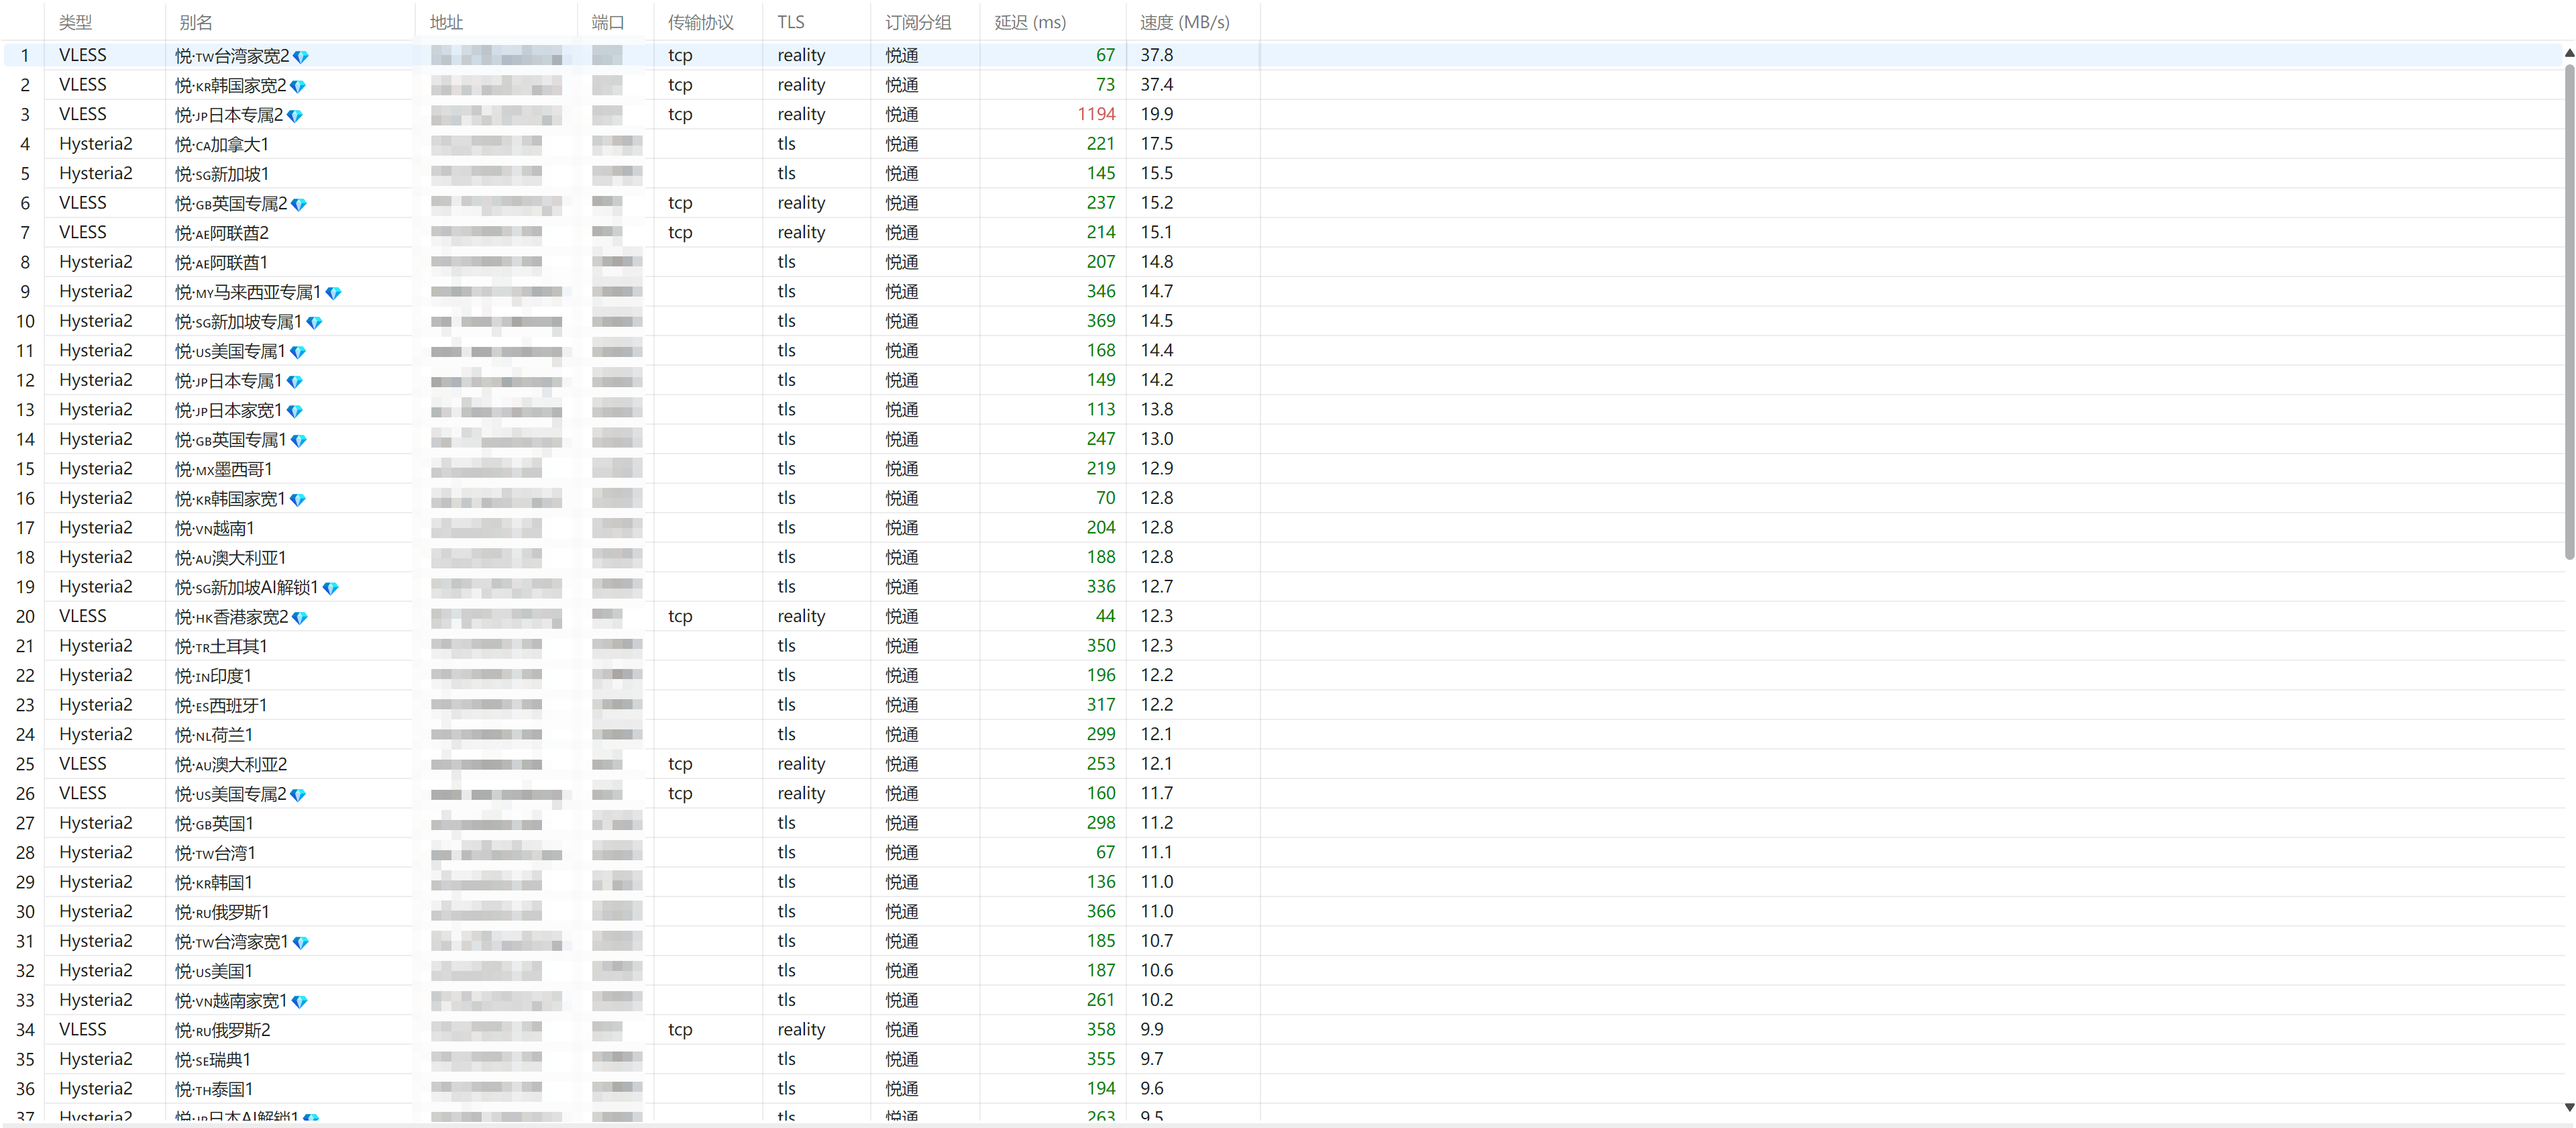2576x1128 pixels.
Task: Click diamond icon beside 悦·GB英国专属1
Action: coord(298,441)
